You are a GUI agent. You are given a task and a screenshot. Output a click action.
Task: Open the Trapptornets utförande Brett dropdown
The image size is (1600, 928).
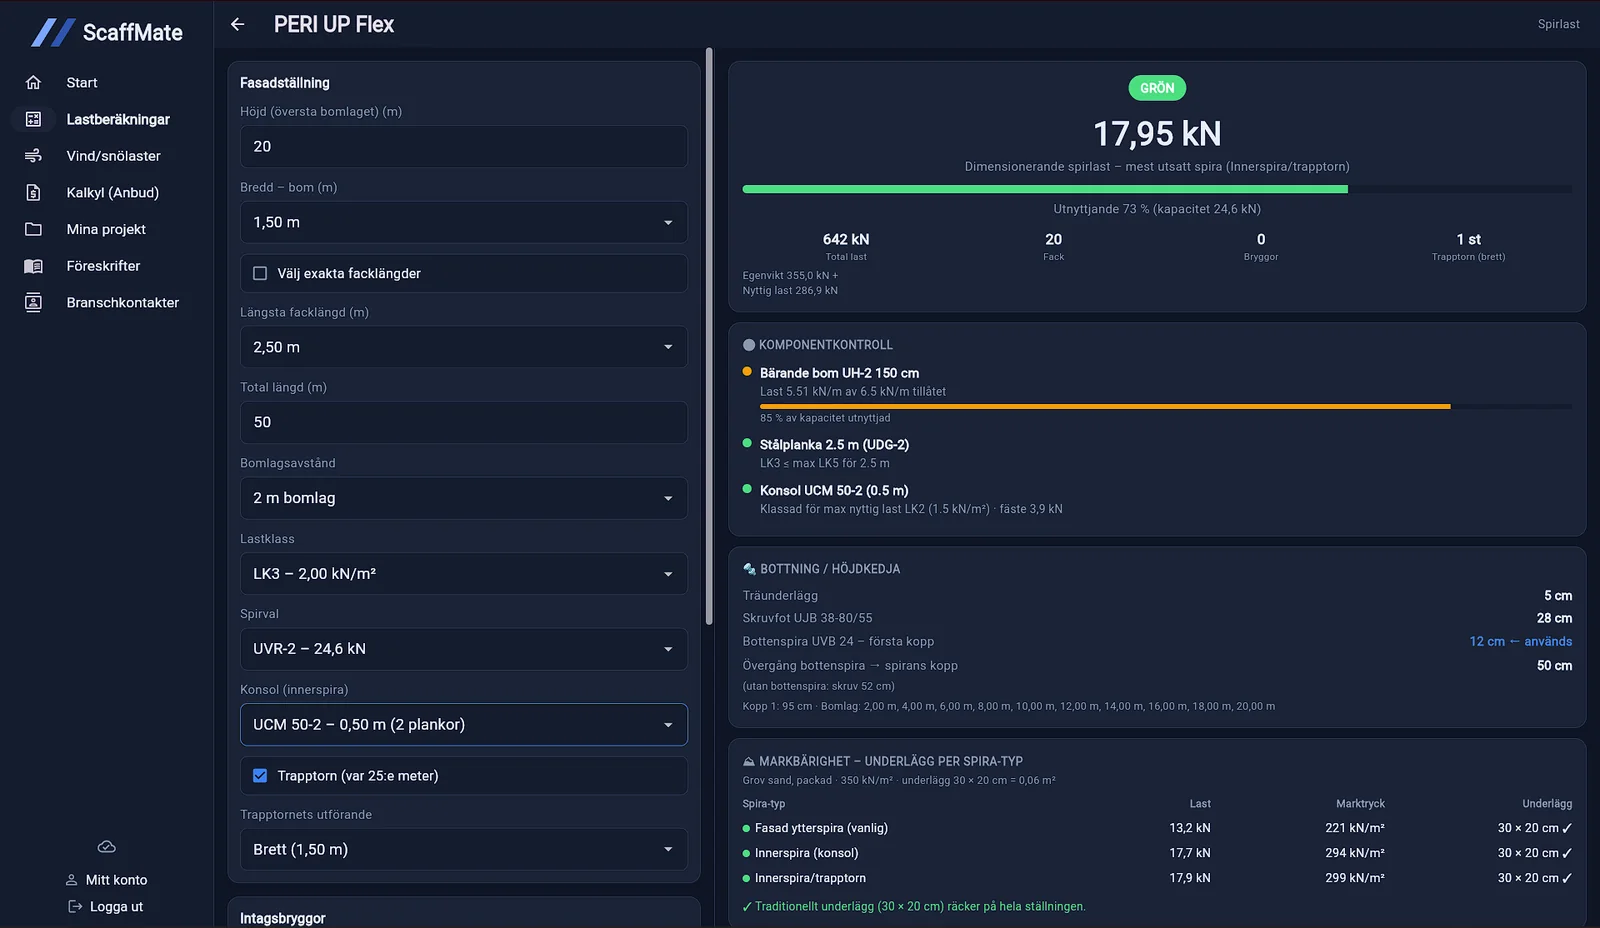(x=464, y=849)
